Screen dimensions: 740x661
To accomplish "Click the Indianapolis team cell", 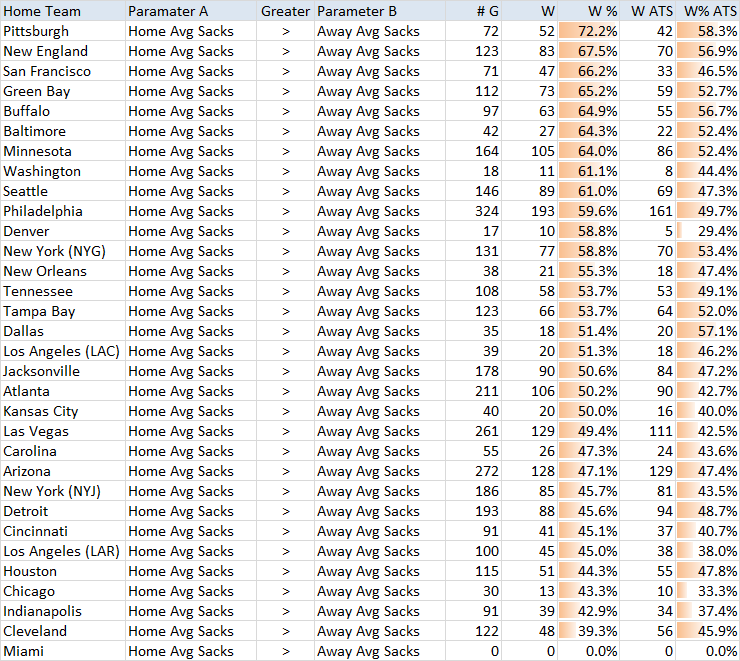I will coord(63,611).
